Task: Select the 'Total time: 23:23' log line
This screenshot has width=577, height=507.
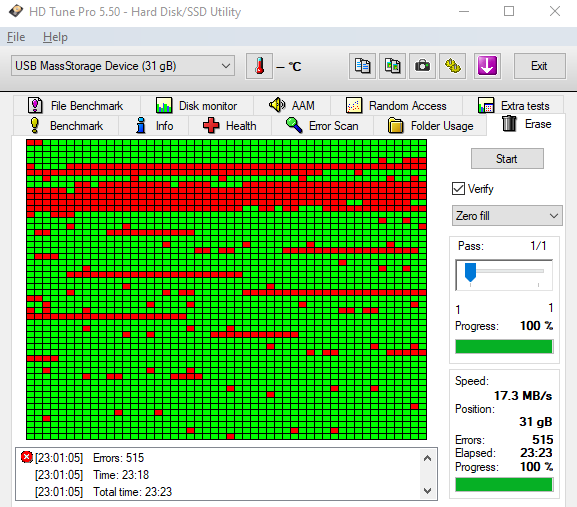Action: (132, 492)
